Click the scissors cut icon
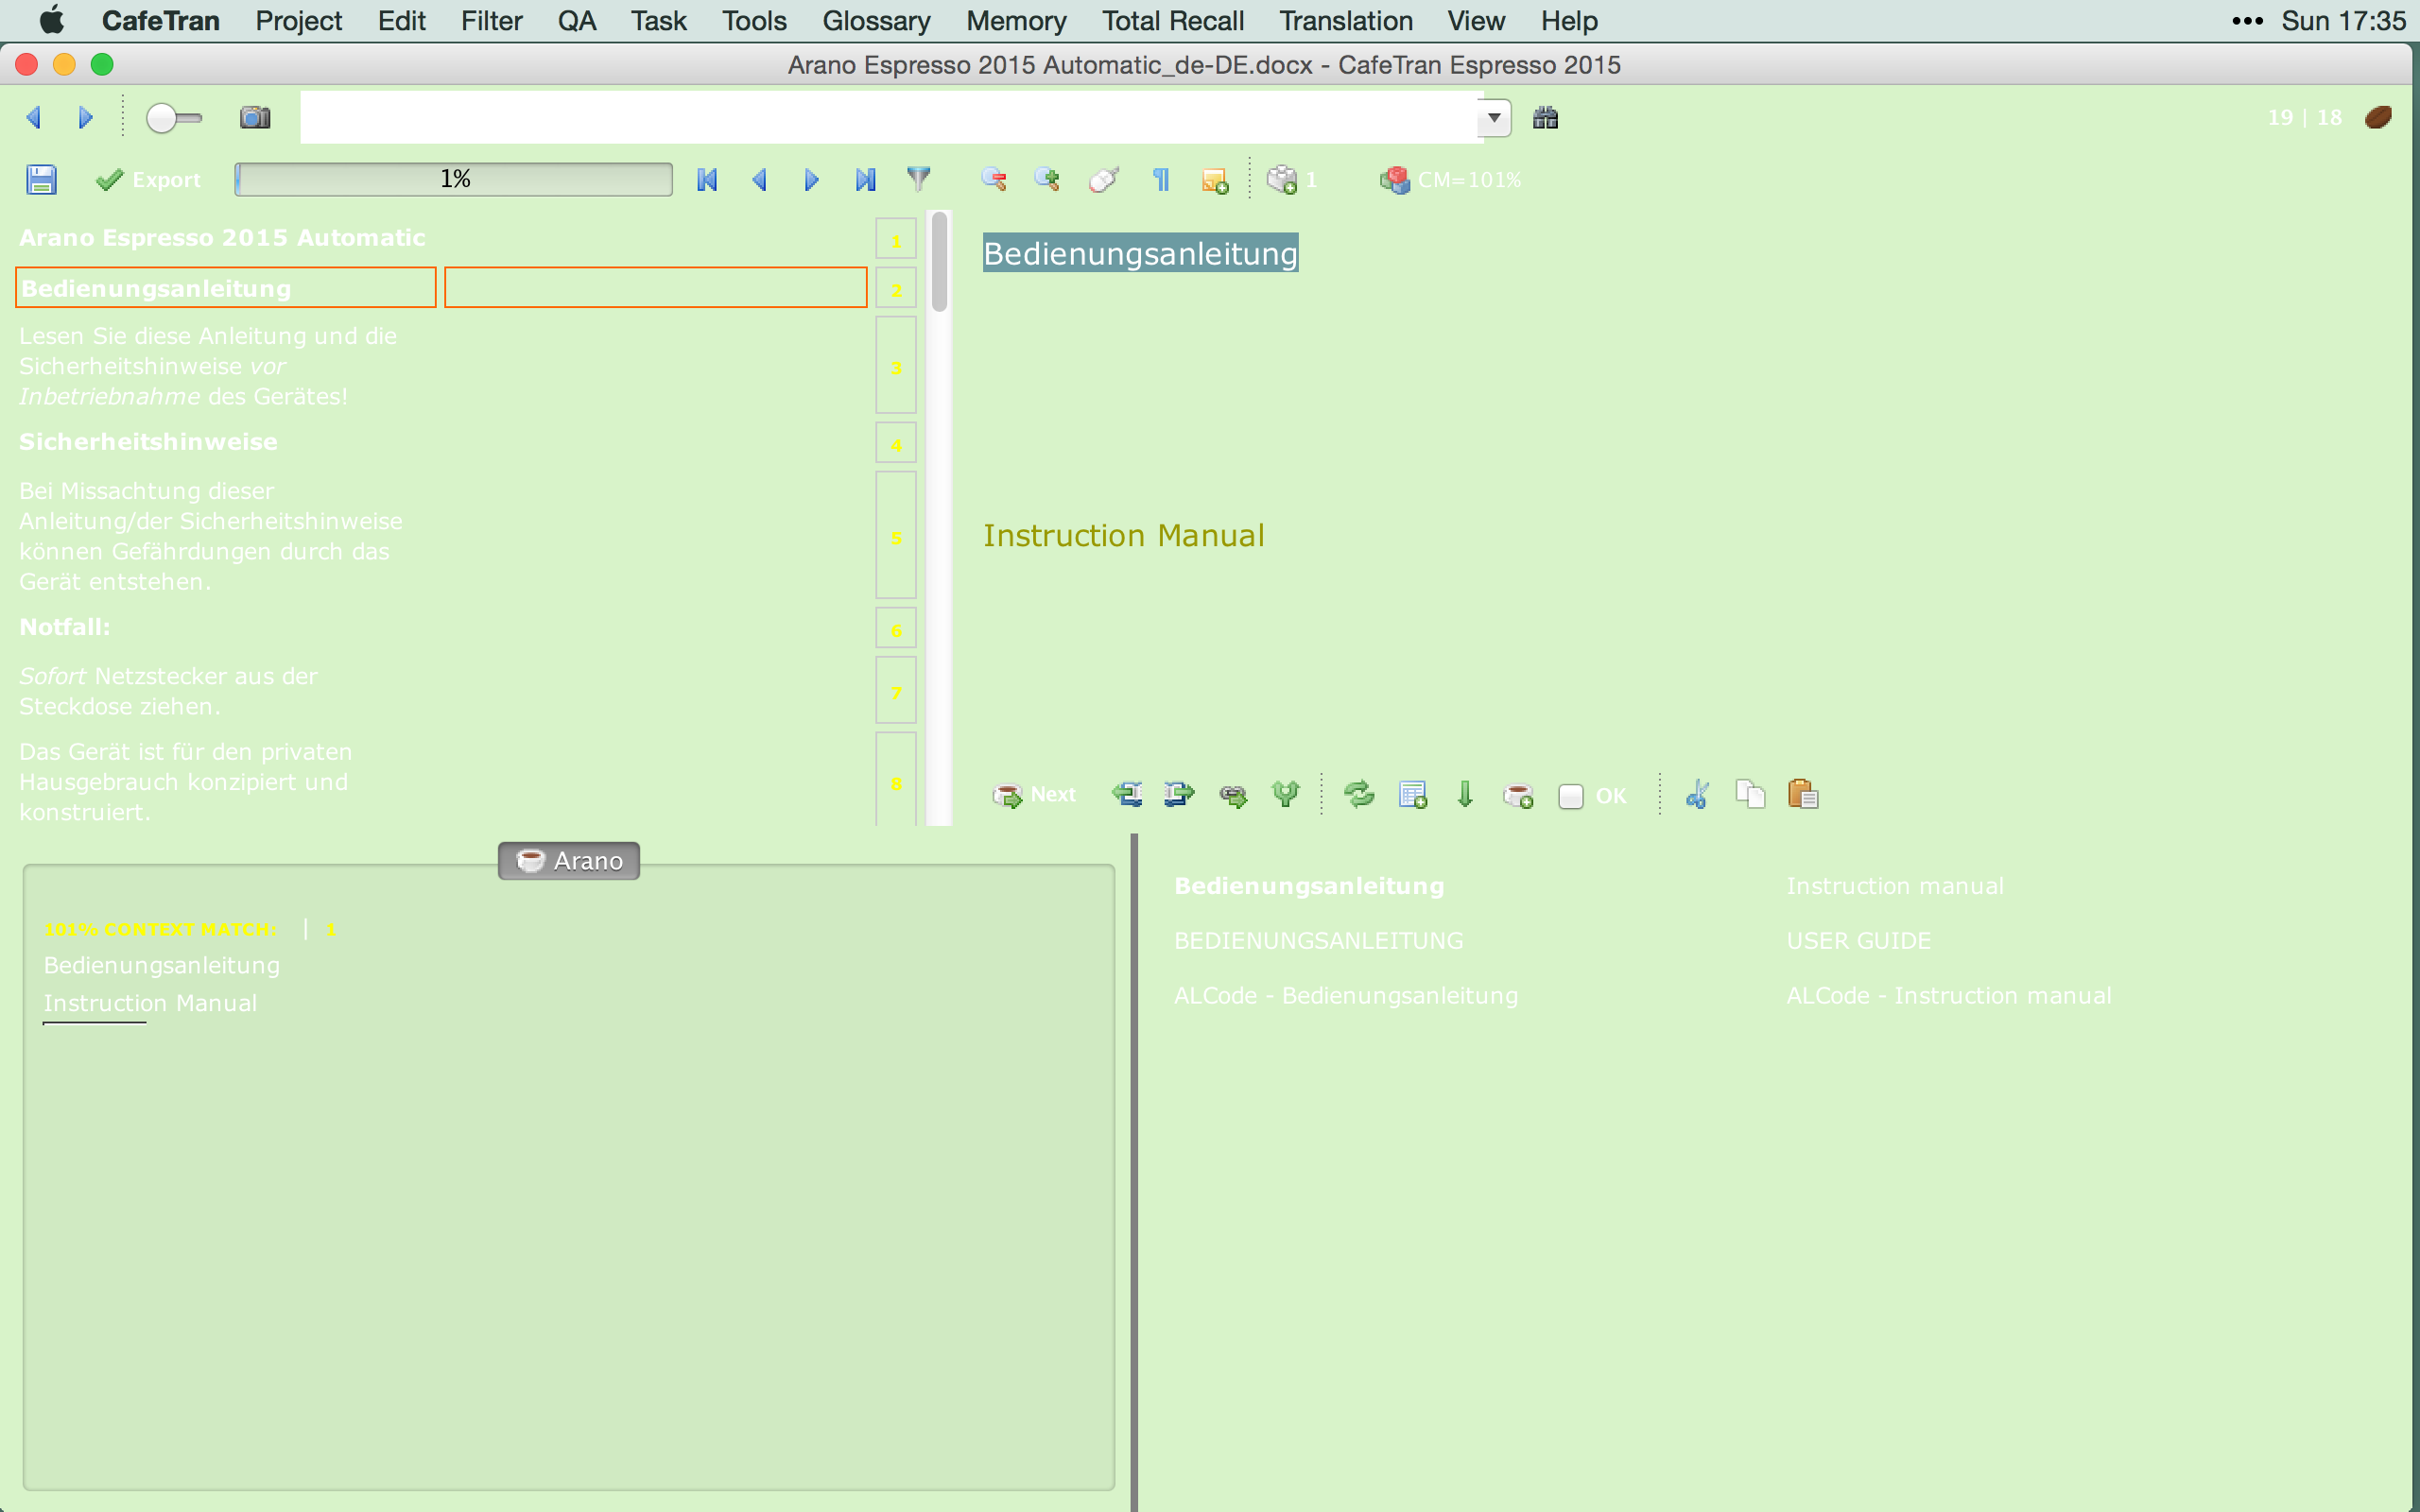2420x1512 pixels. pyautogui.click(x=1697, y=795)
